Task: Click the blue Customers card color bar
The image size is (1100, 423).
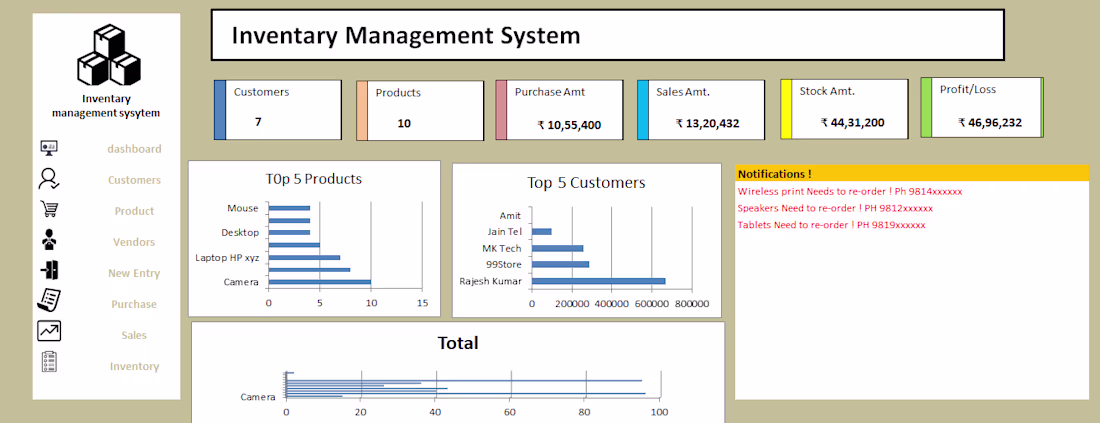Action: [x=220, y=109]
